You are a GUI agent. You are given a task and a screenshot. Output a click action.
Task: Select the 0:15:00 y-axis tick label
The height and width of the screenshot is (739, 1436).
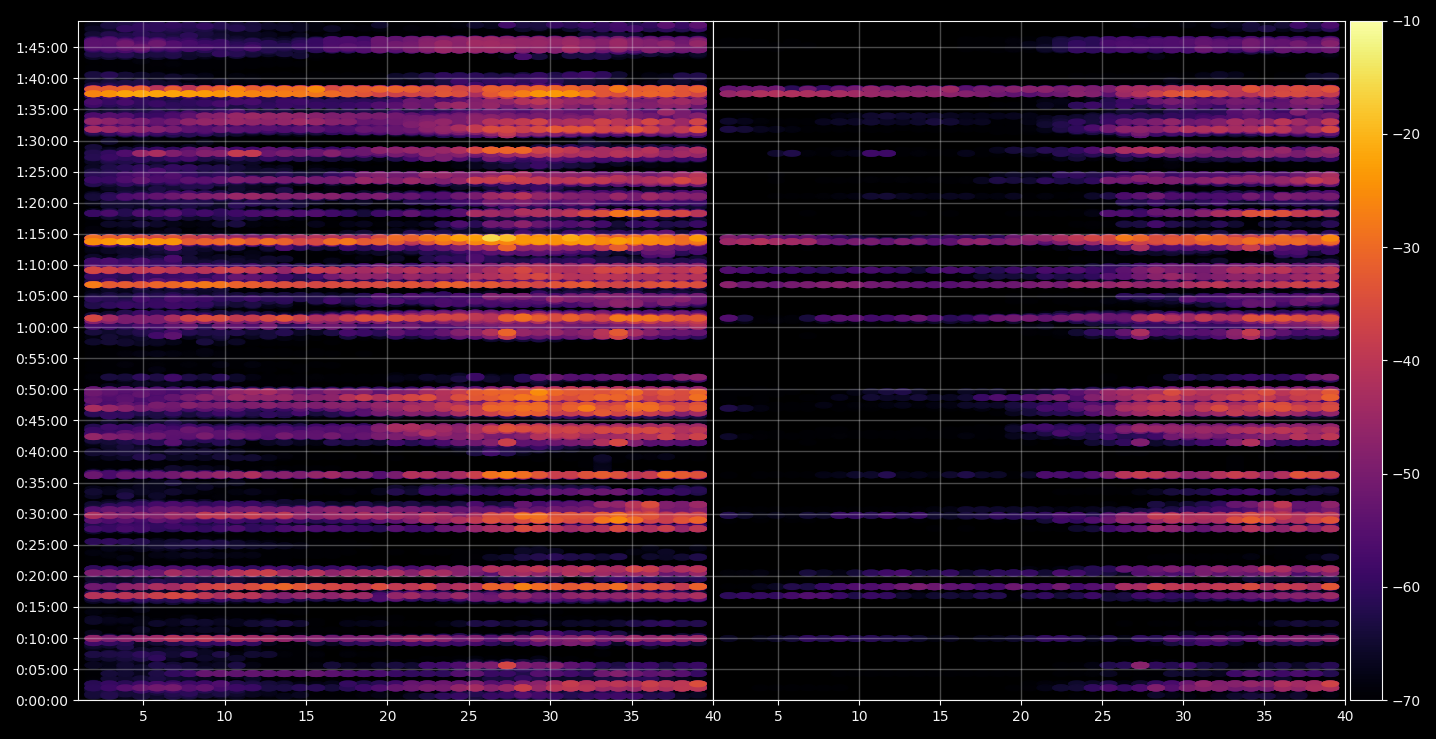(x=42, y=607)
